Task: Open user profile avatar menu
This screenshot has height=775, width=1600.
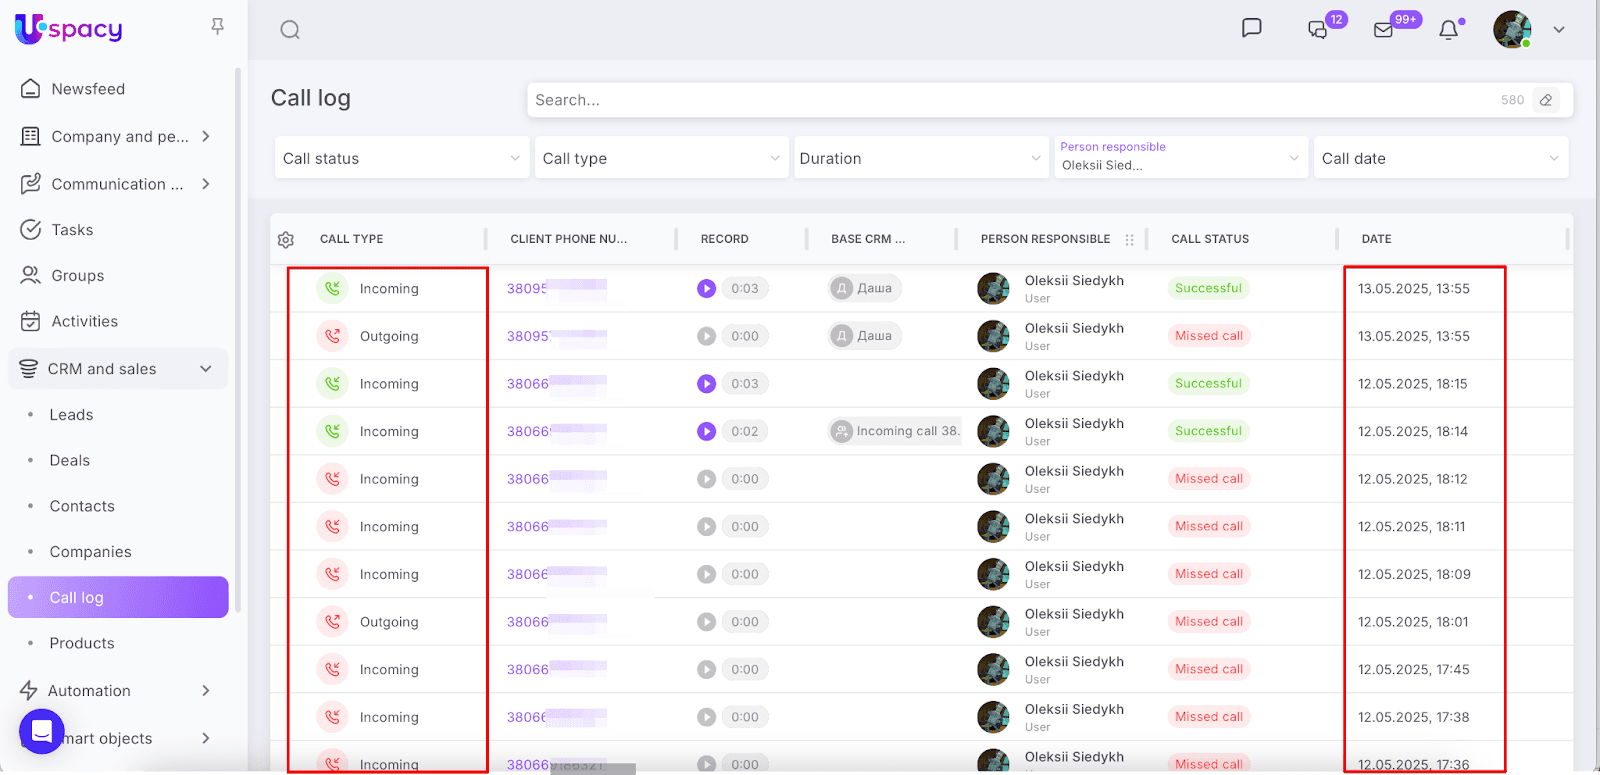Action: click(1512, 30)
